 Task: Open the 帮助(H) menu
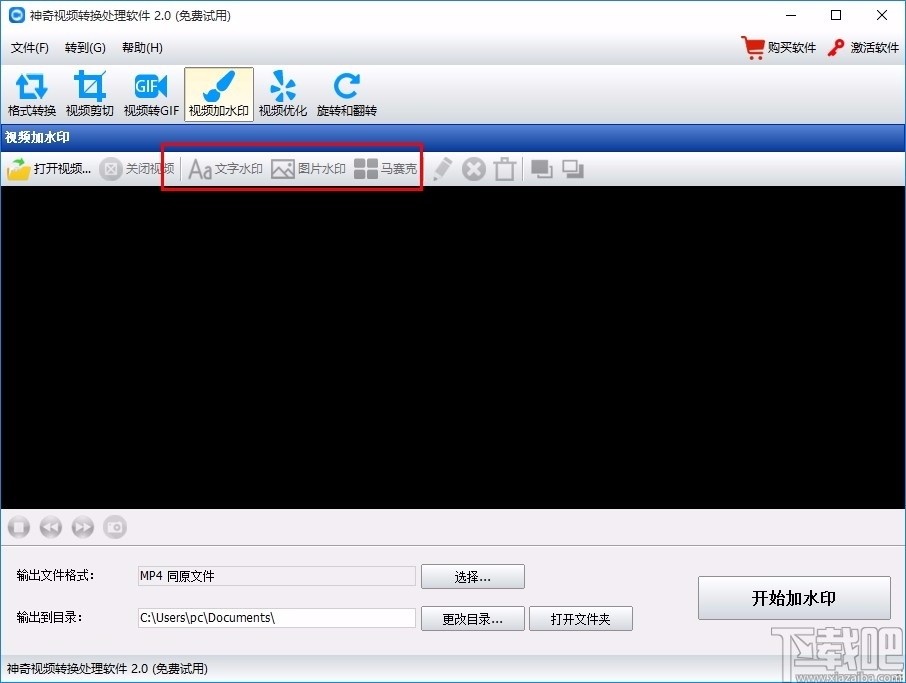tap(142, 47)
